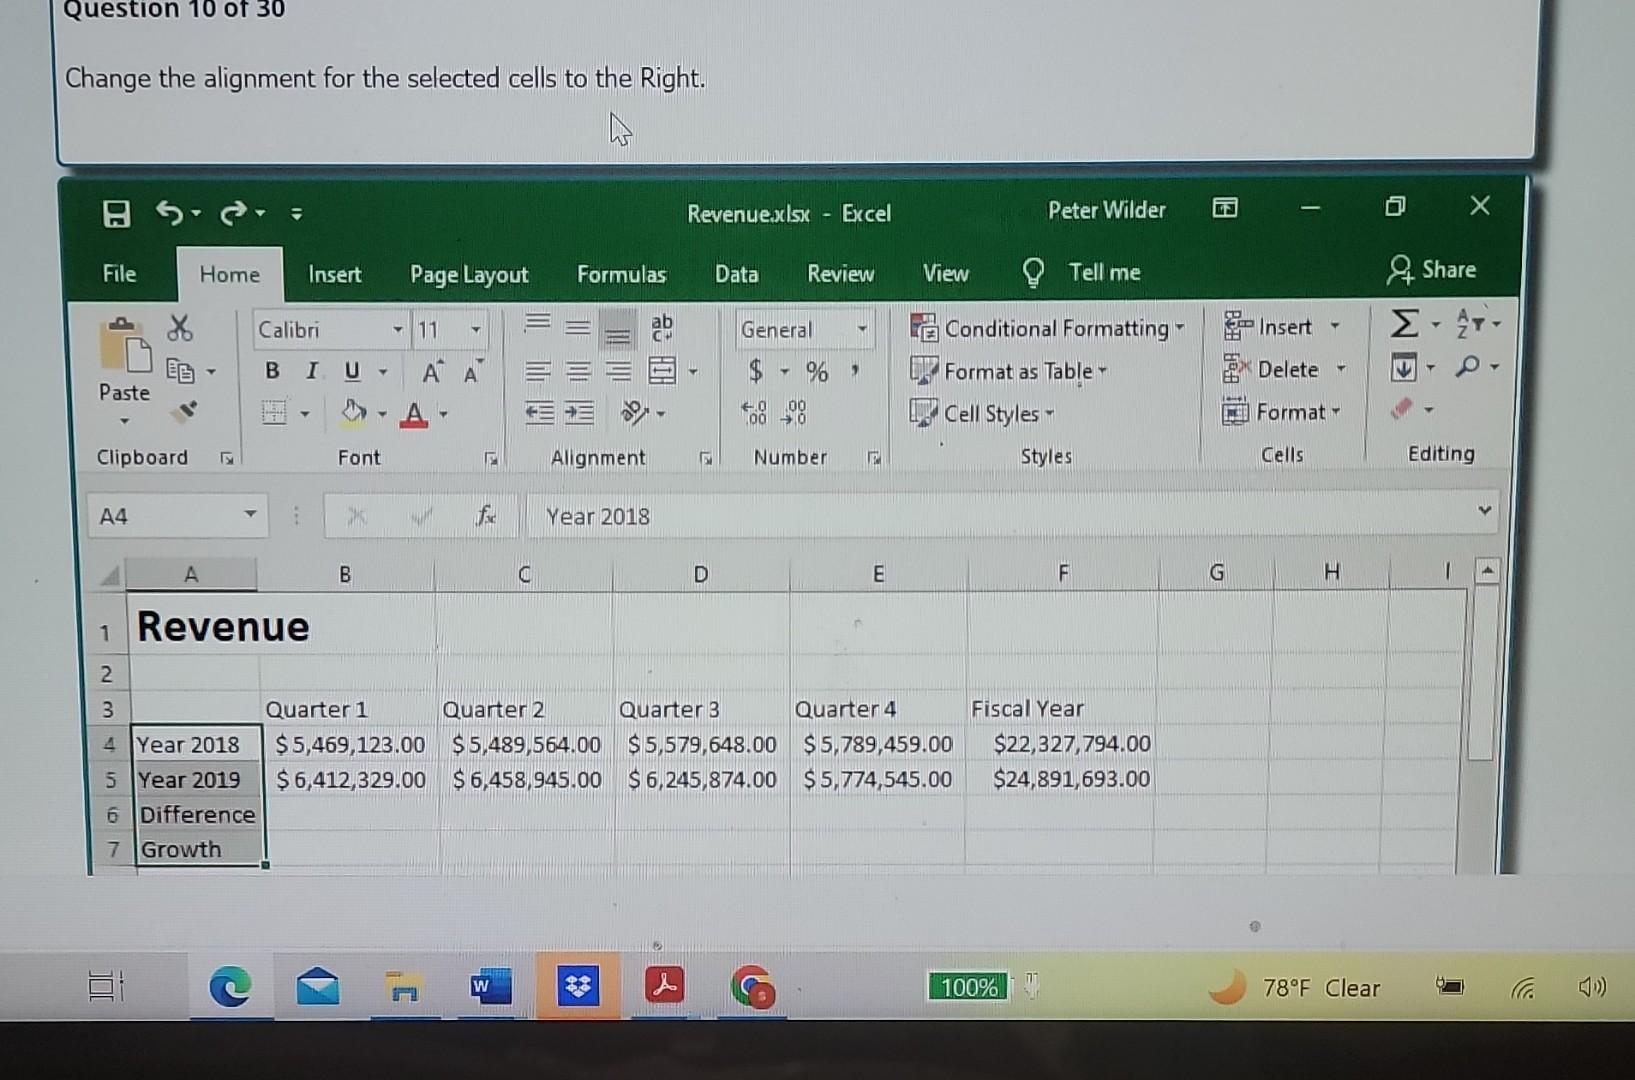
Task: Select column B header
Action: coord(345,575)
